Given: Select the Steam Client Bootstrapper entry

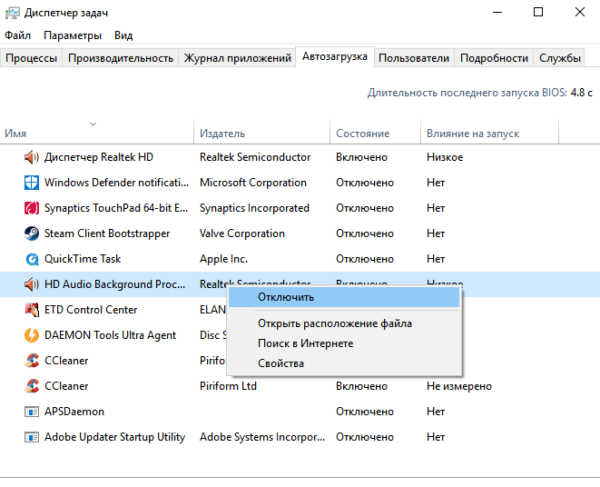Looking at the screenshot, I should click(107, 233).
